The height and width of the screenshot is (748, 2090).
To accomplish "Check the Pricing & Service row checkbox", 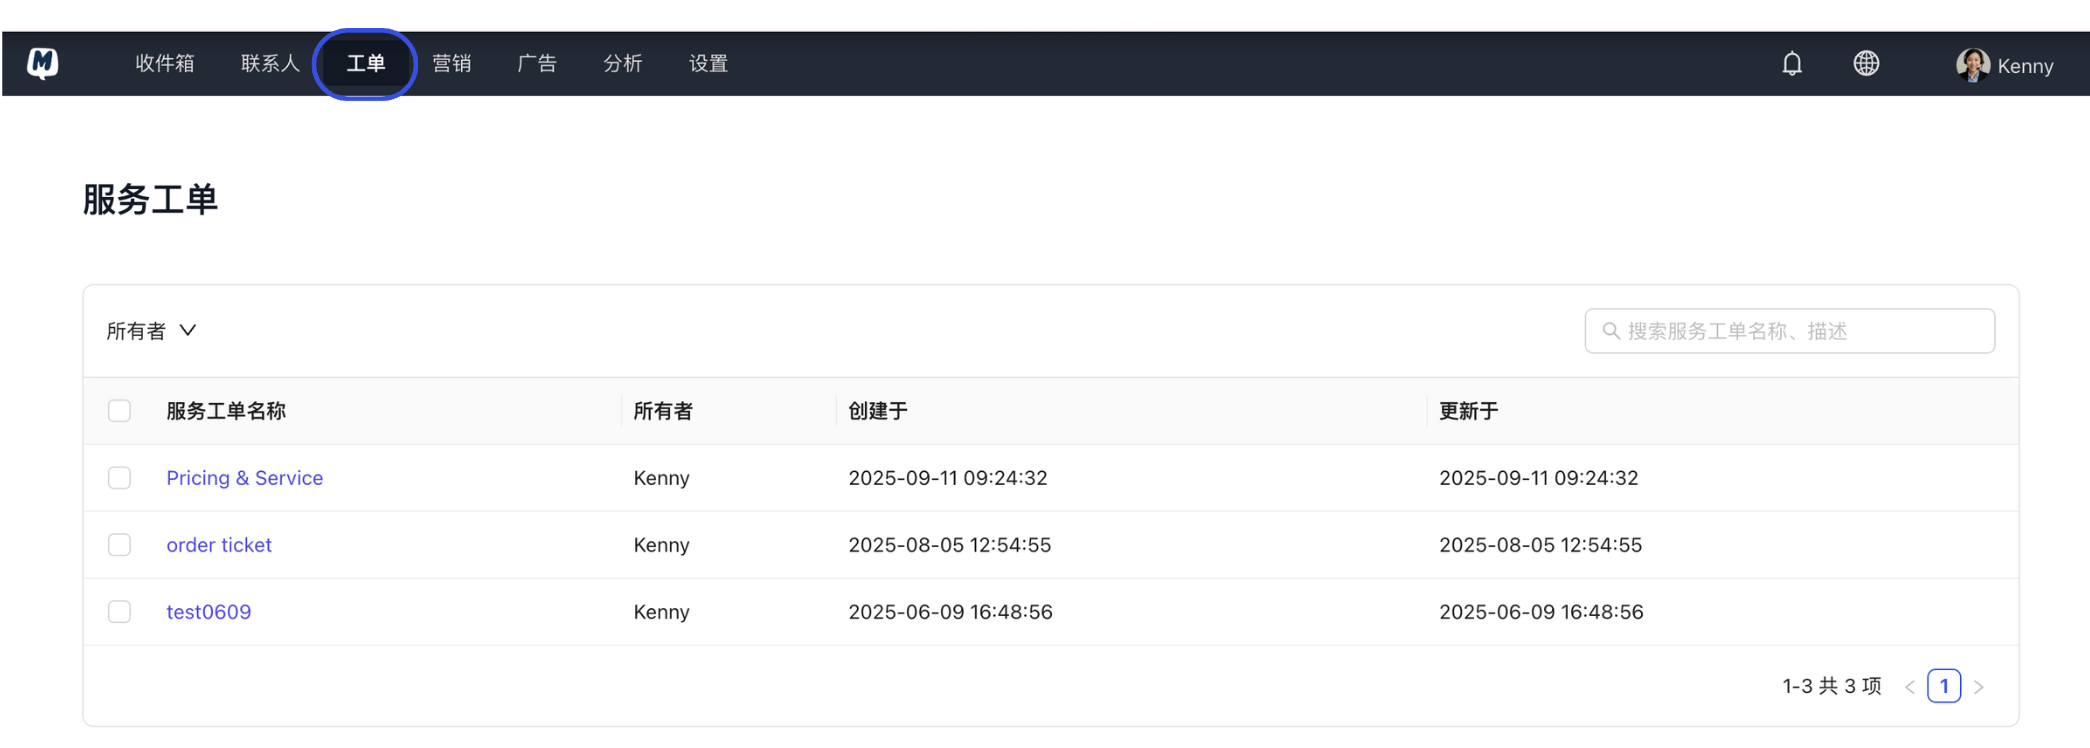I will click(119, 478).
